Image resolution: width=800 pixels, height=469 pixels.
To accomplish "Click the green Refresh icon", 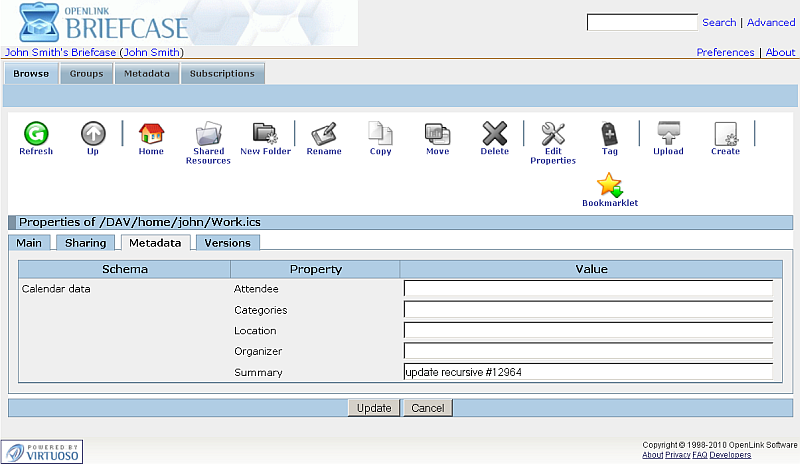I will point(36,133).
